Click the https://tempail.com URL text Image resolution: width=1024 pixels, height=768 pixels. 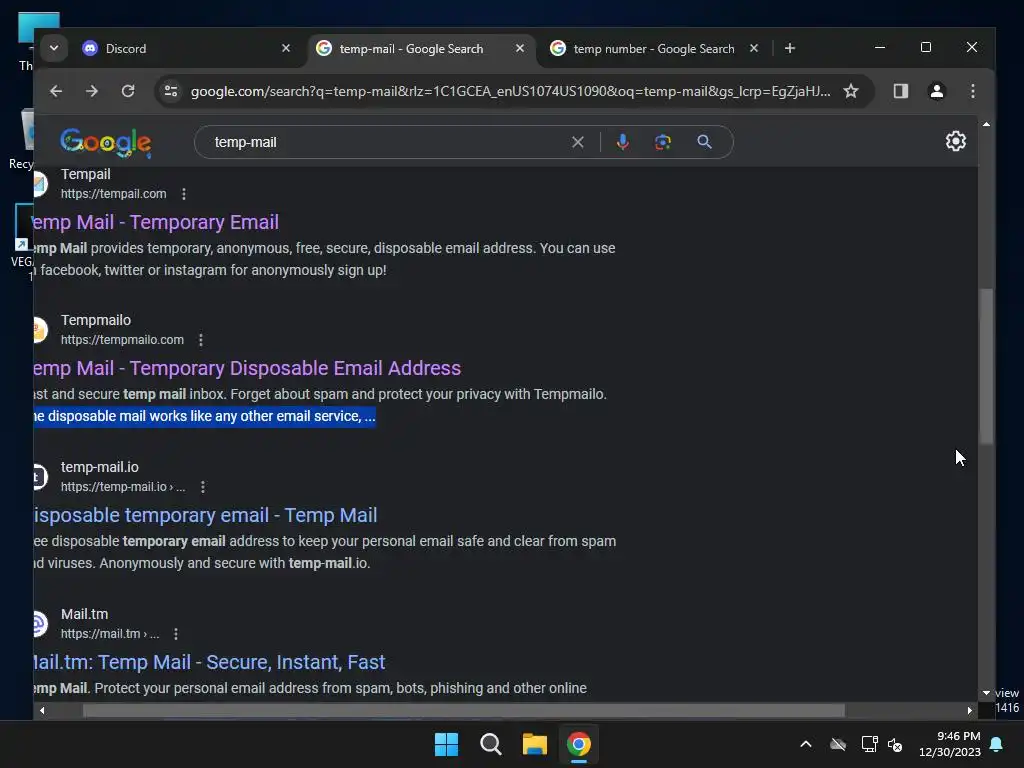tap(114, 194)
